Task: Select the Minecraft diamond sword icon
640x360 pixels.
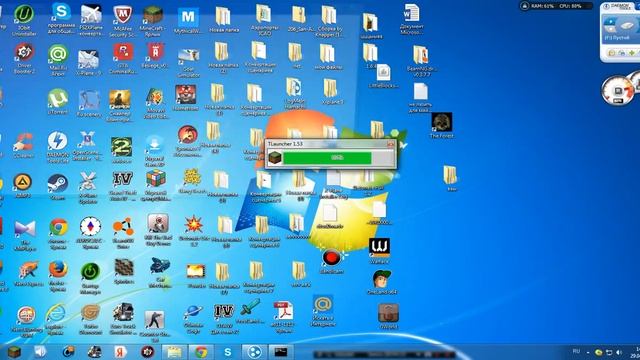Action: pos(250,307)
